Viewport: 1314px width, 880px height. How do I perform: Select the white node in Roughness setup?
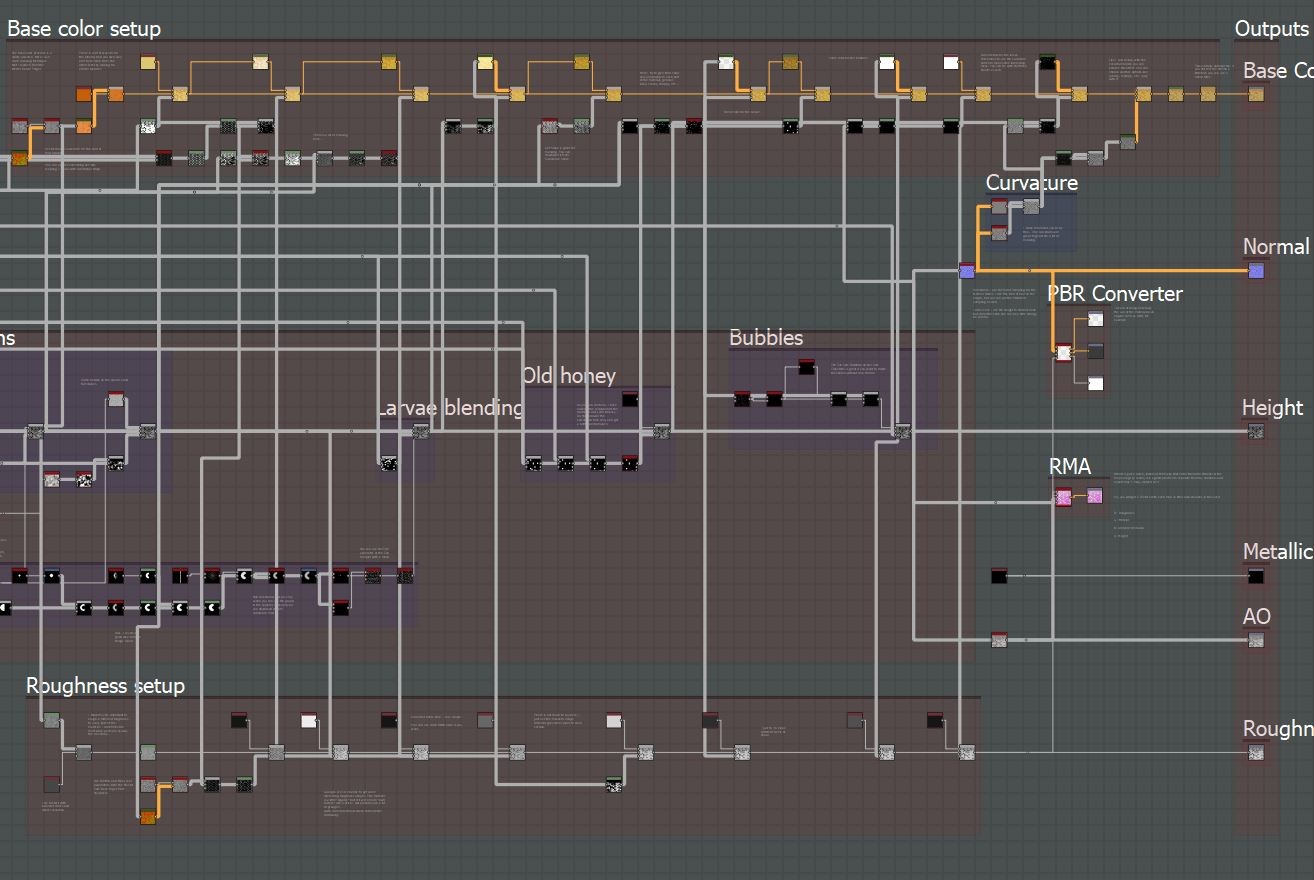(309, 720)
